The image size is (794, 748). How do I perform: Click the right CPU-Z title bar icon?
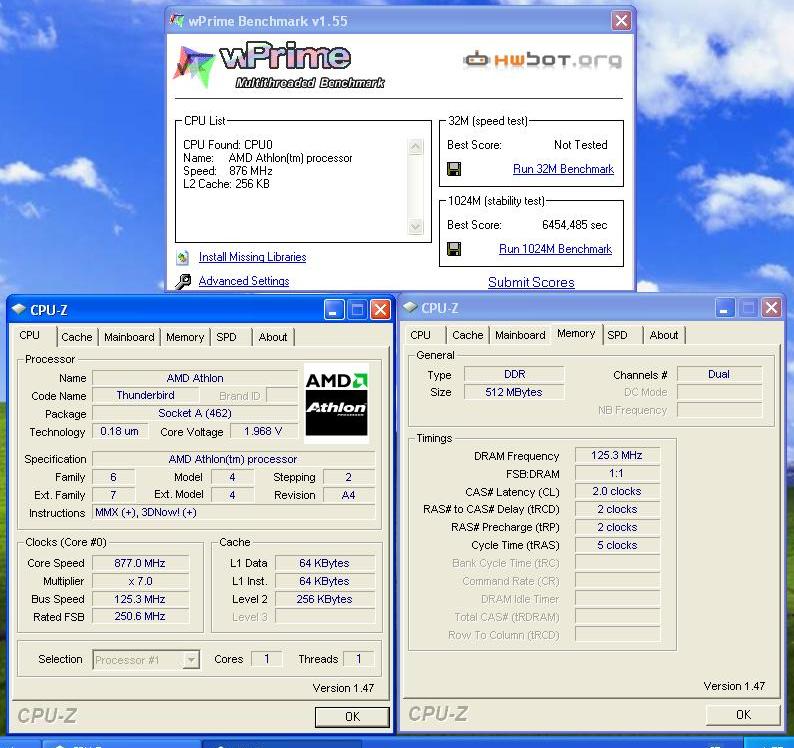[x=410, y=307]
